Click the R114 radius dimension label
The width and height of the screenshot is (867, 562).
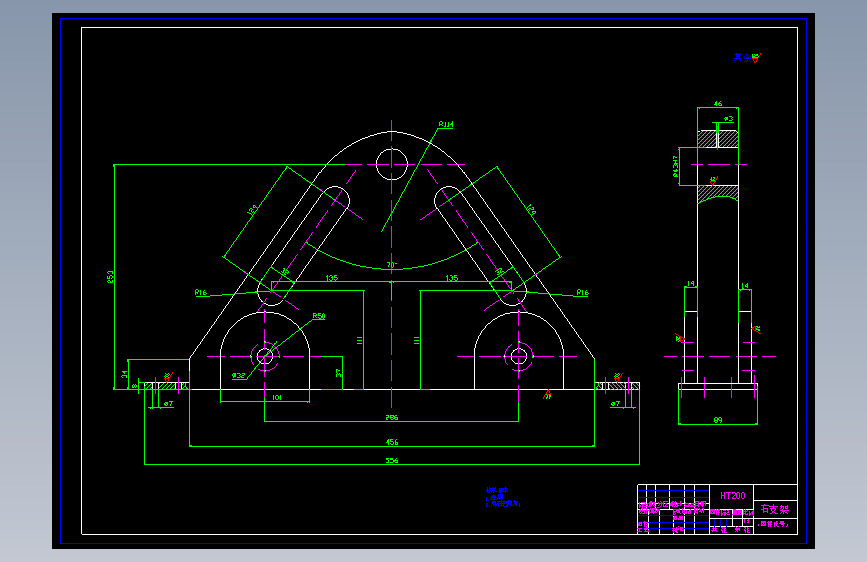[446, 124]
